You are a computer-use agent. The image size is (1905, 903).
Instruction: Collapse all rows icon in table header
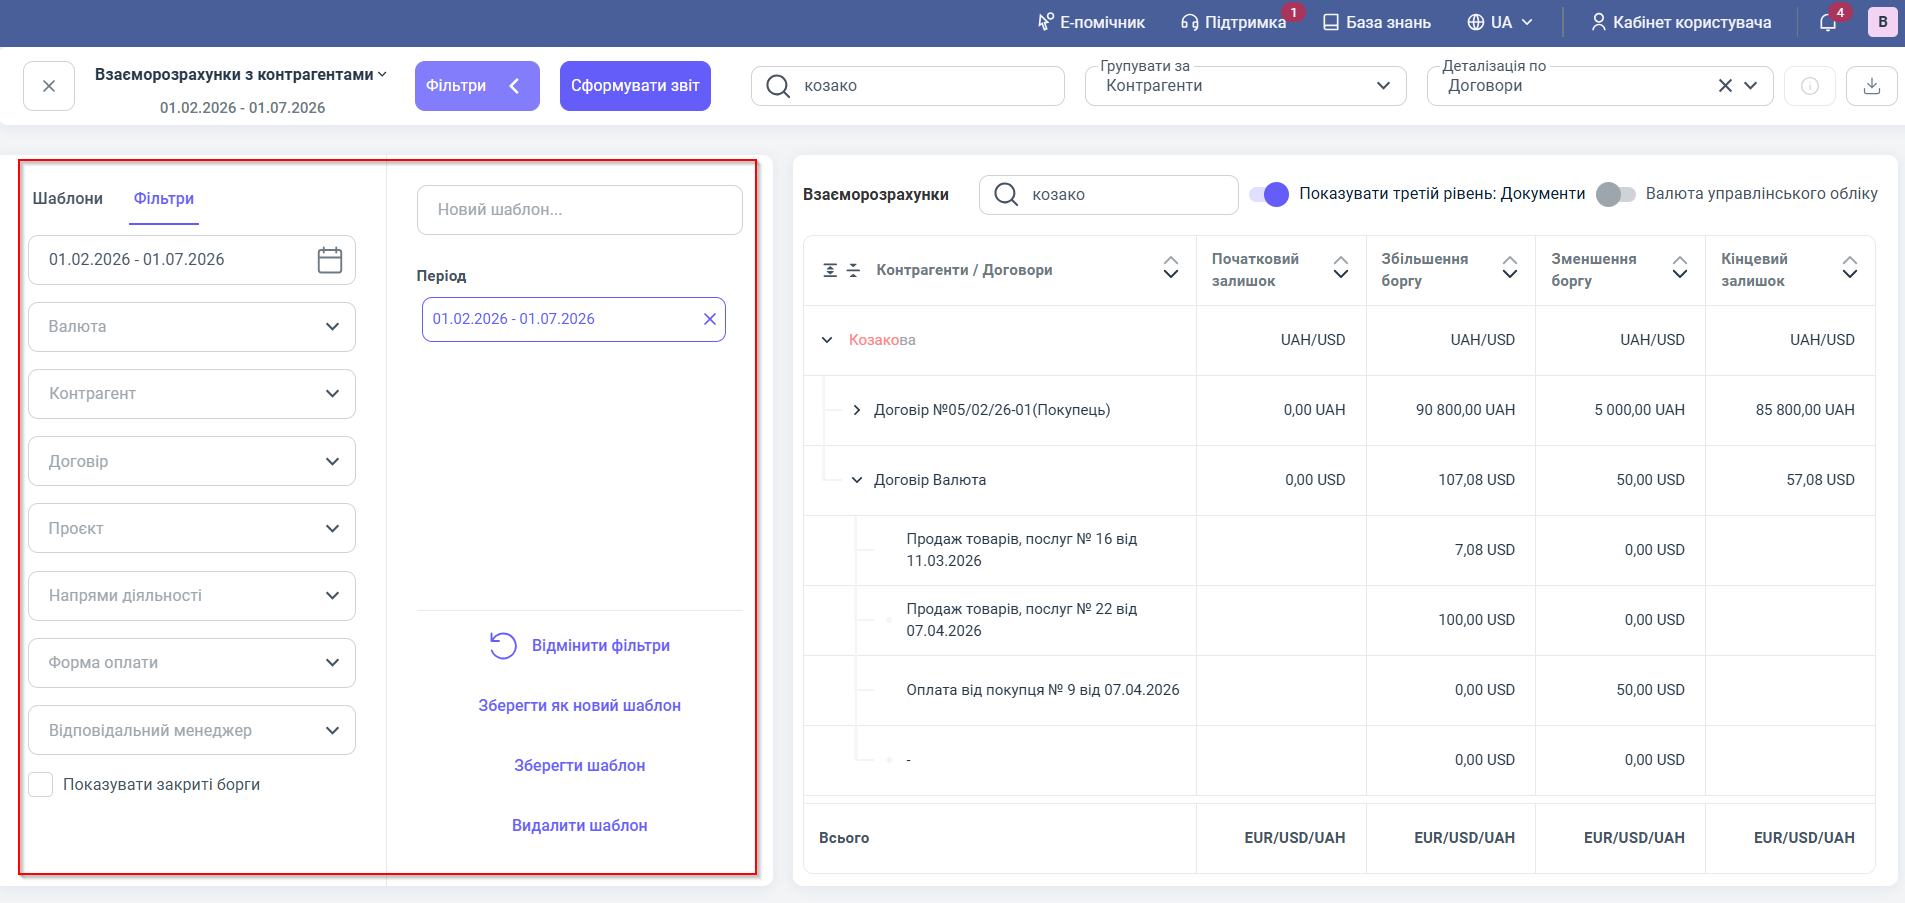[x=853, y=271]
